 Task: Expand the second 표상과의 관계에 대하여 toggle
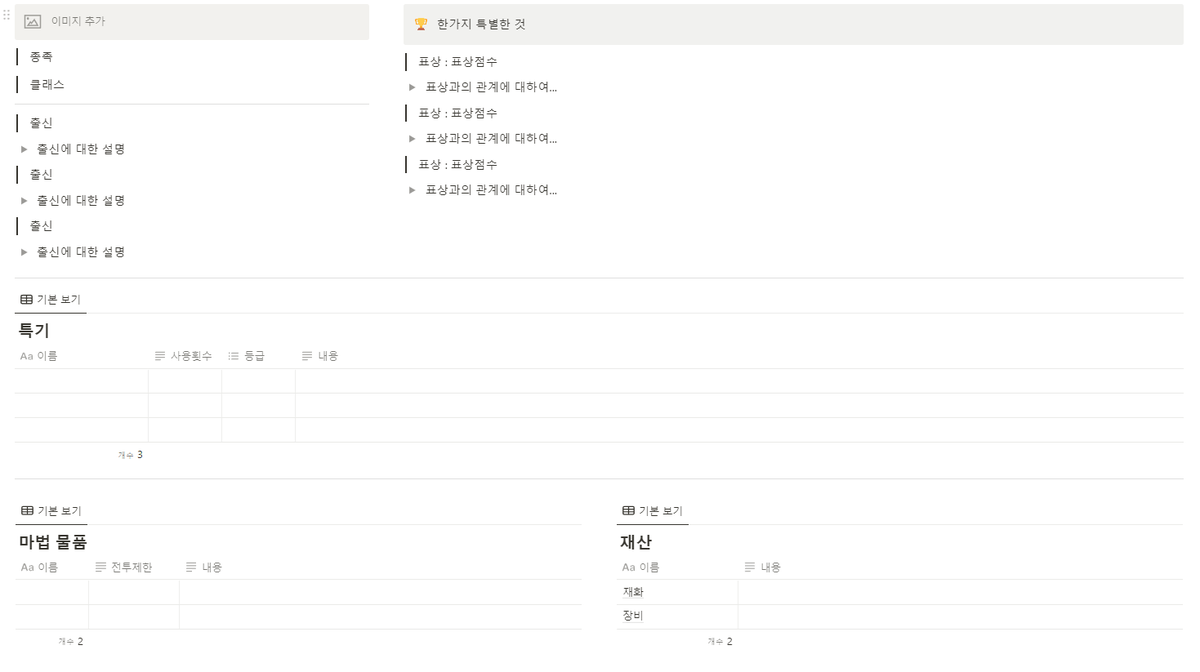[412, 139]
